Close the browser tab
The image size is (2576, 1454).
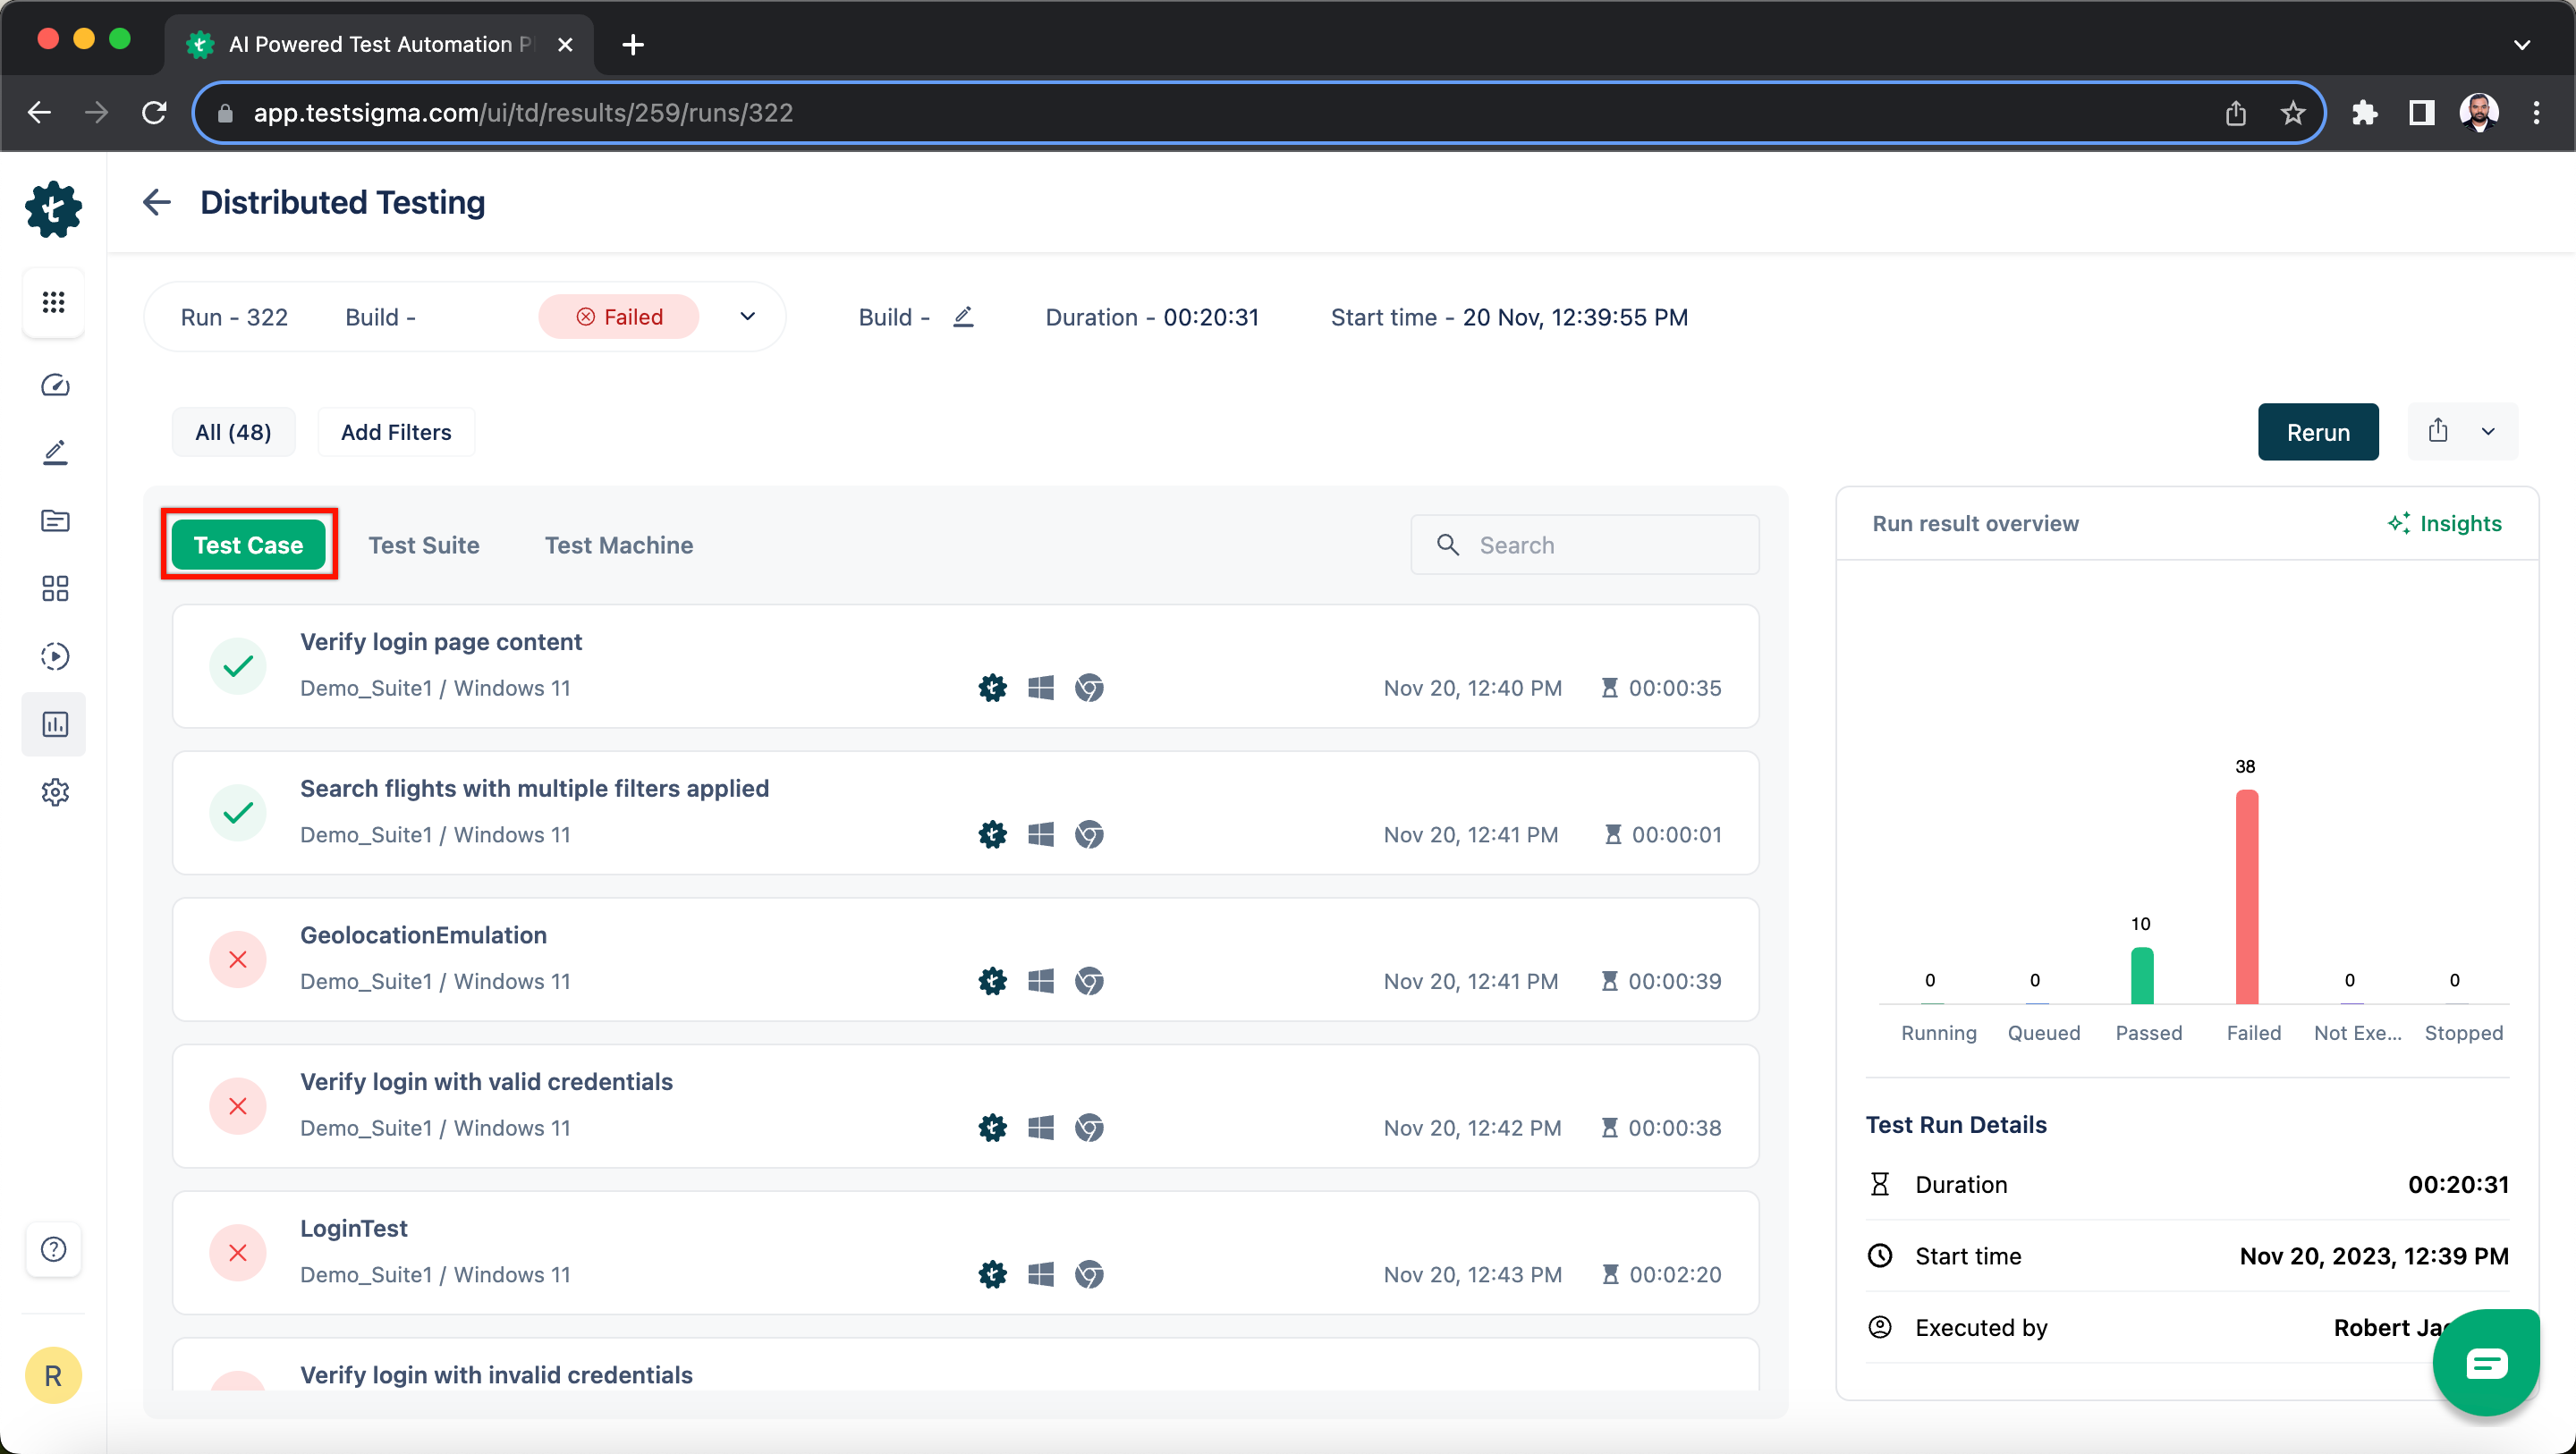(565, 45)
